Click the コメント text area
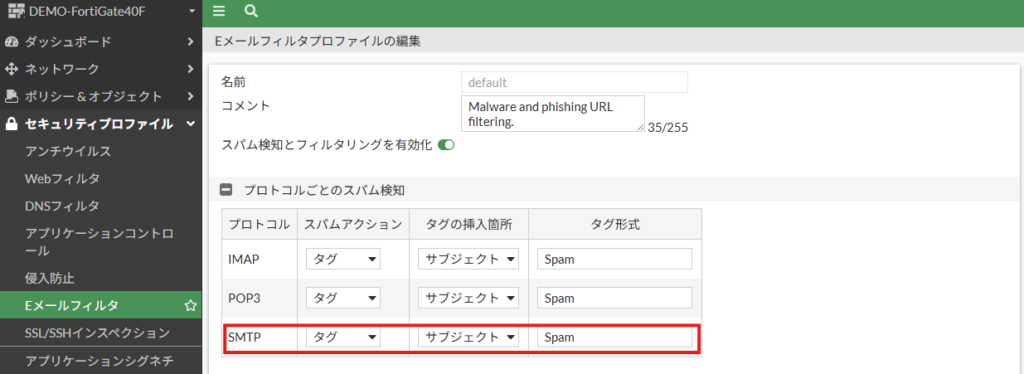The width and height of the screenshot is (1024, 374). click(x=552, y=114)
